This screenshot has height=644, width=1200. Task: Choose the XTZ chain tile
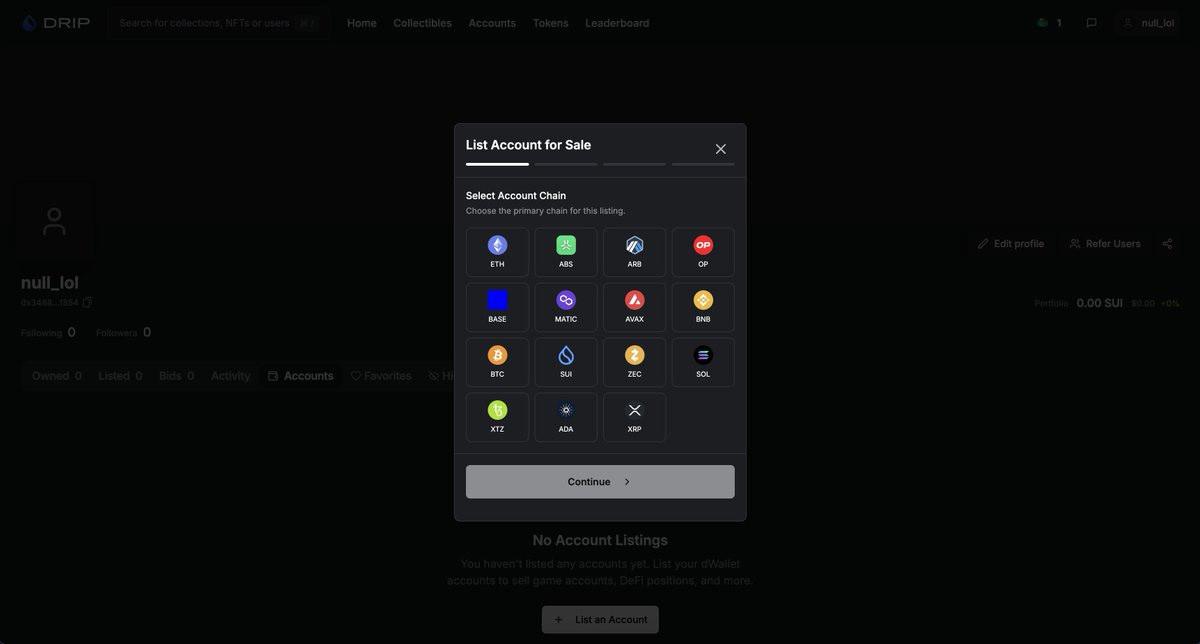point(497,417)
